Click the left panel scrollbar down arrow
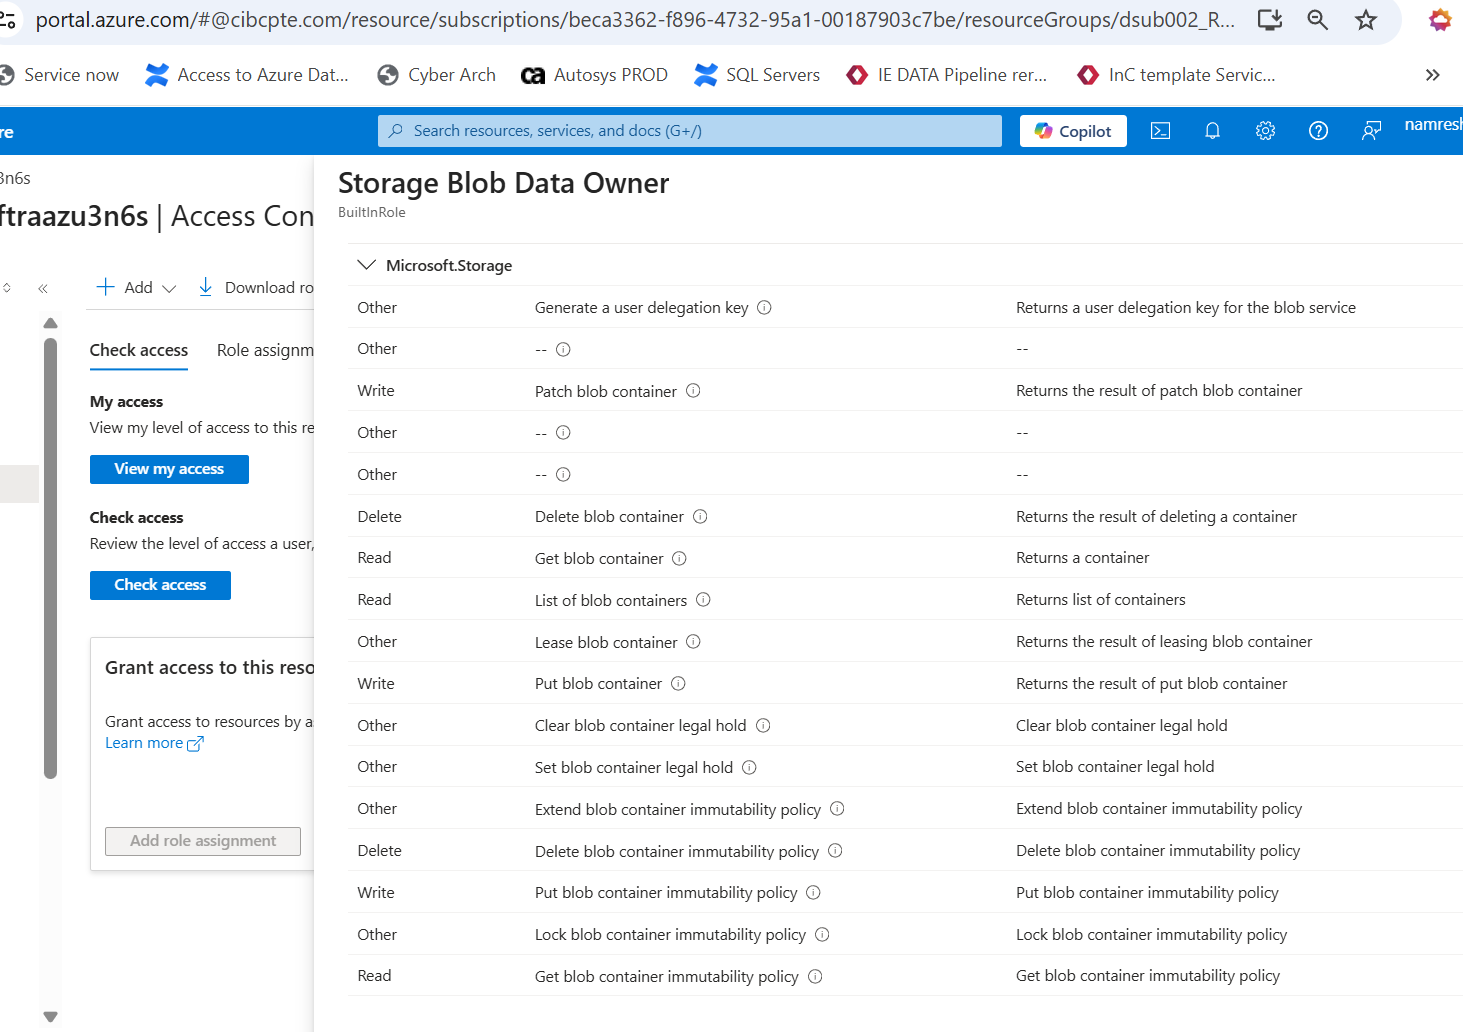Screen dimensions: 1463x1032 tap(50, 1016)
